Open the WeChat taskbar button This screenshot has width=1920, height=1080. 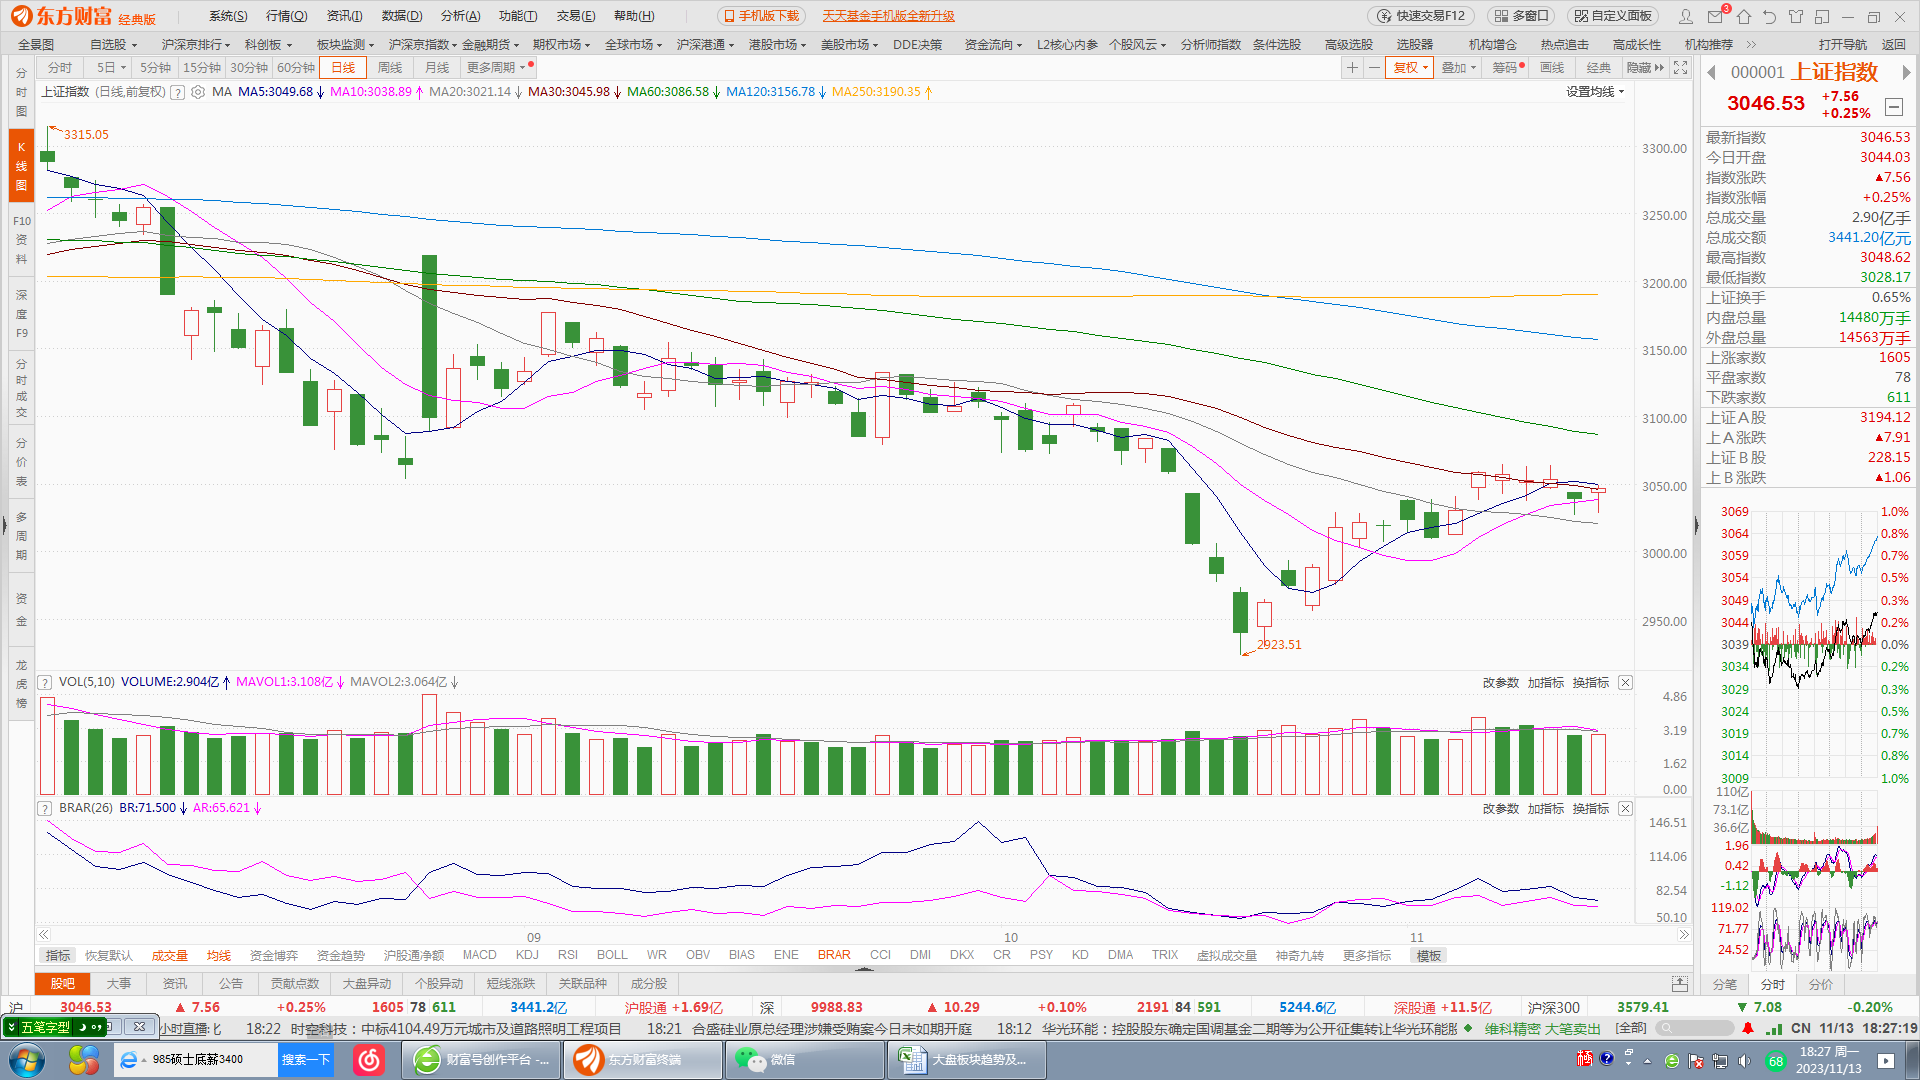tap(804, 1060)
